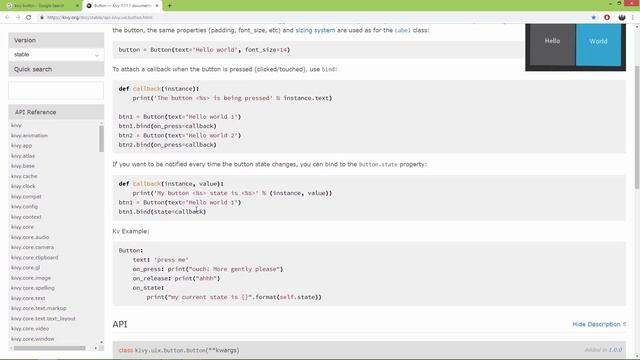
Task: Open kivy.core.video in API Reference
Action: 30,329
